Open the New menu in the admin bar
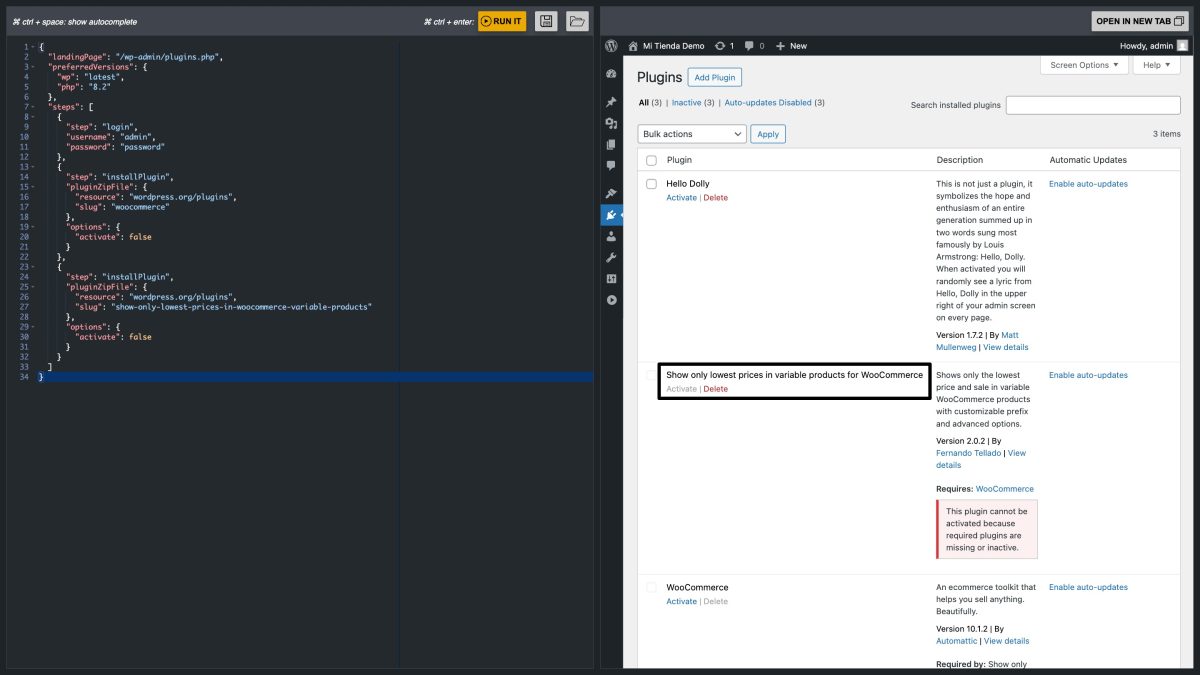The width and height of the screenshot is (1200, 675). (x=793, y=45)
